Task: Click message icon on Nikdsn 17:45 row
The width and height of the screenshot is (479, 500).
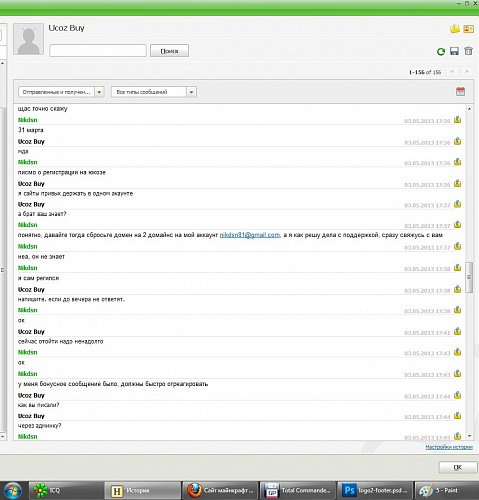Action: click(458, 436)
